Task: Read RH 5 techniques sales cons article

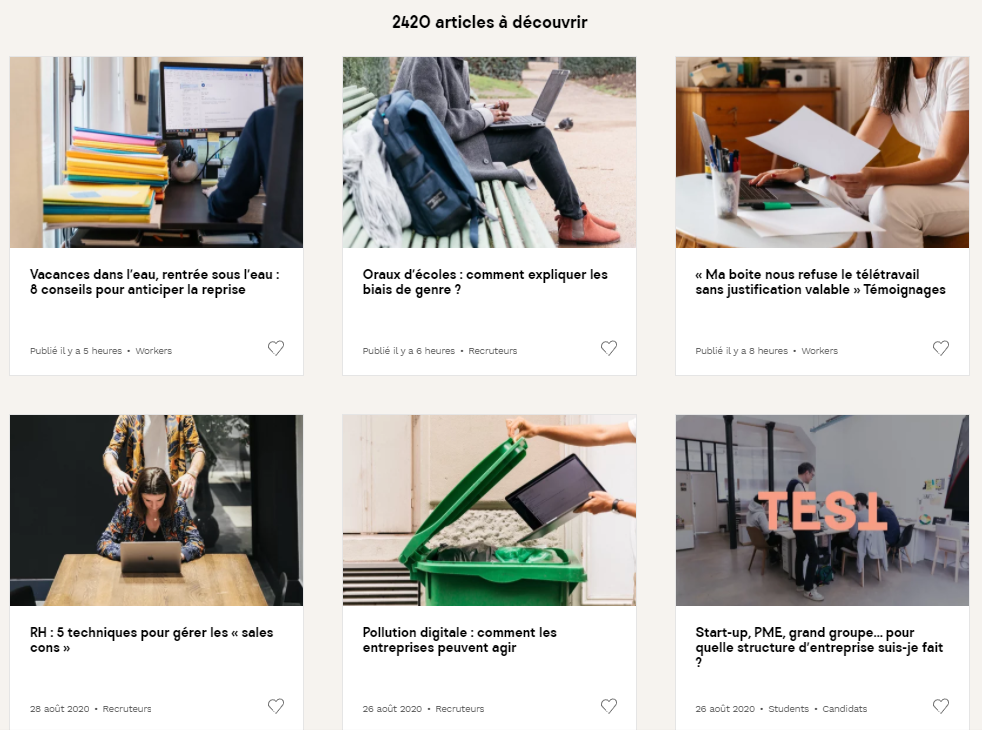Action: click(x=152, y=640)
